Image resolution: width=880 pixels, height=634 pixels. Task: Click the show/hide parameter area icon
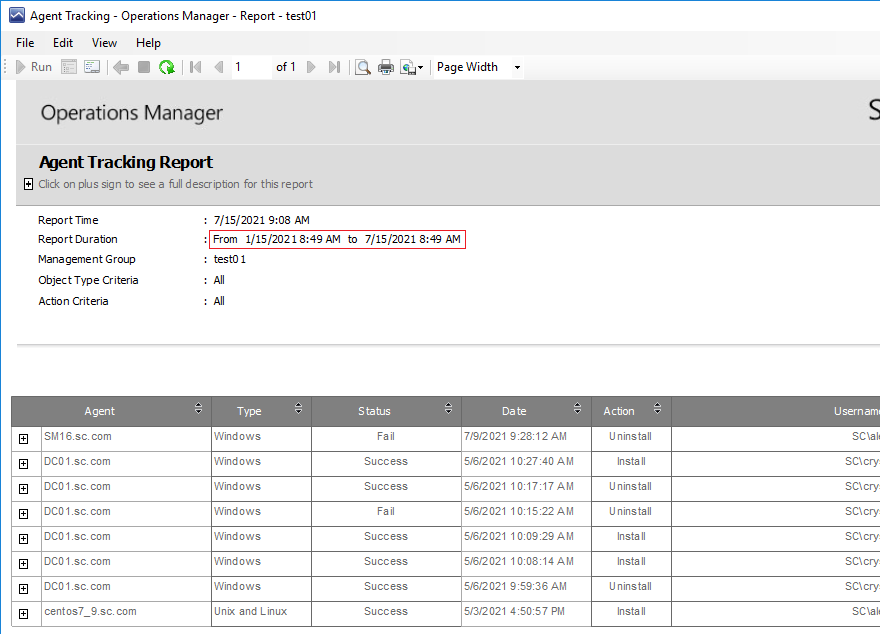click(x=69, y=67)
